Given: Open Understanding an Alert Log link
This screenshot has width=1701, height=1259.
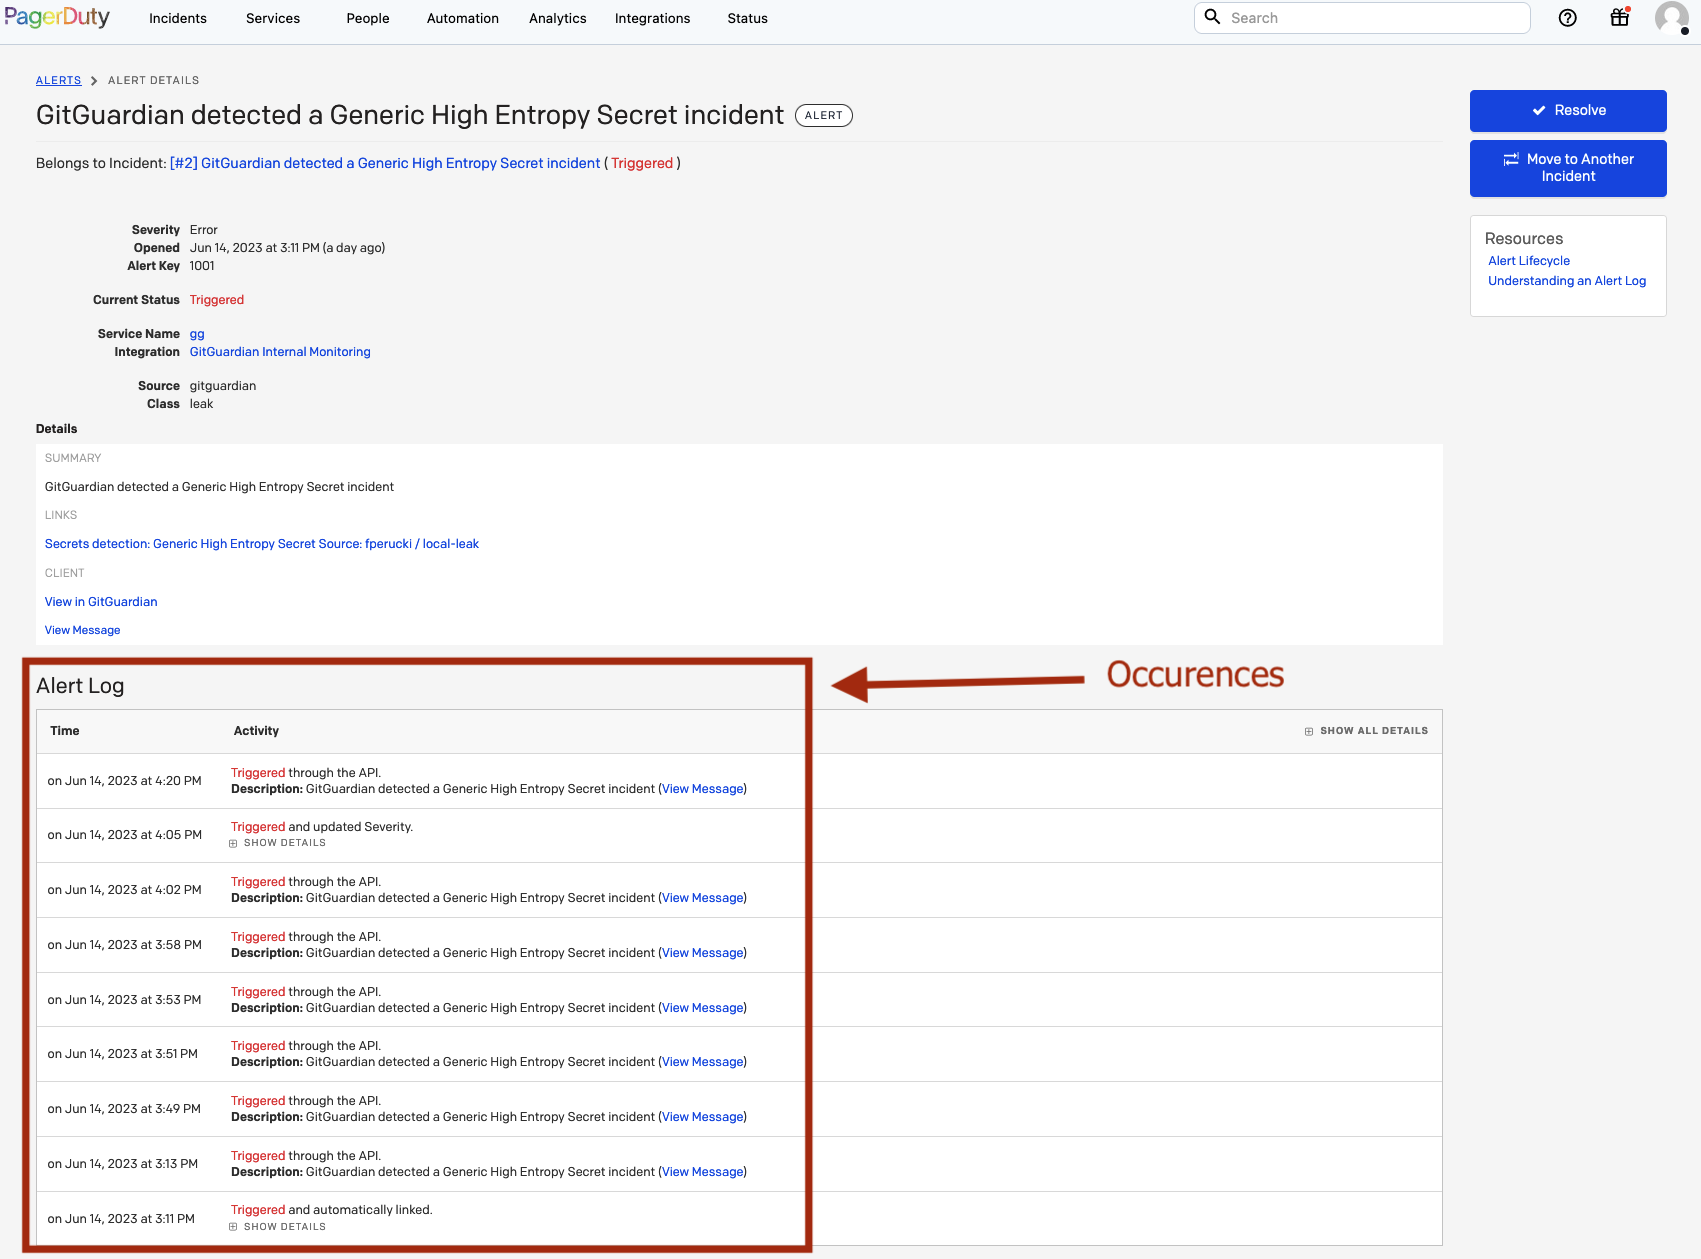Looking at the screenshot, I should click(x=1567, y=281).
